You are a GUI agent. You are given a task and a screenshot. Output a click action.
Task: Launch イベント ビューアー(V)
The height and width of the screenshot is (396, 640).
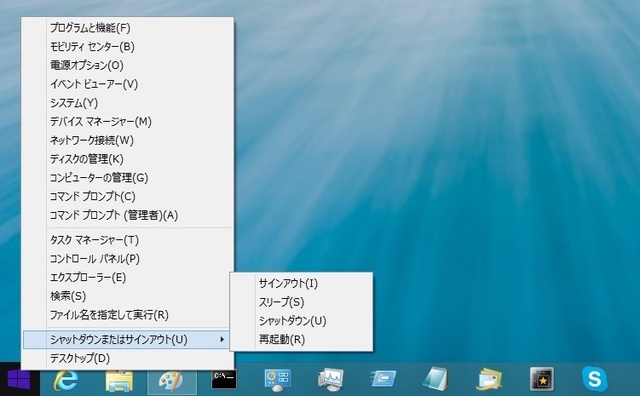pyautogui.click(x=128, y=84)
